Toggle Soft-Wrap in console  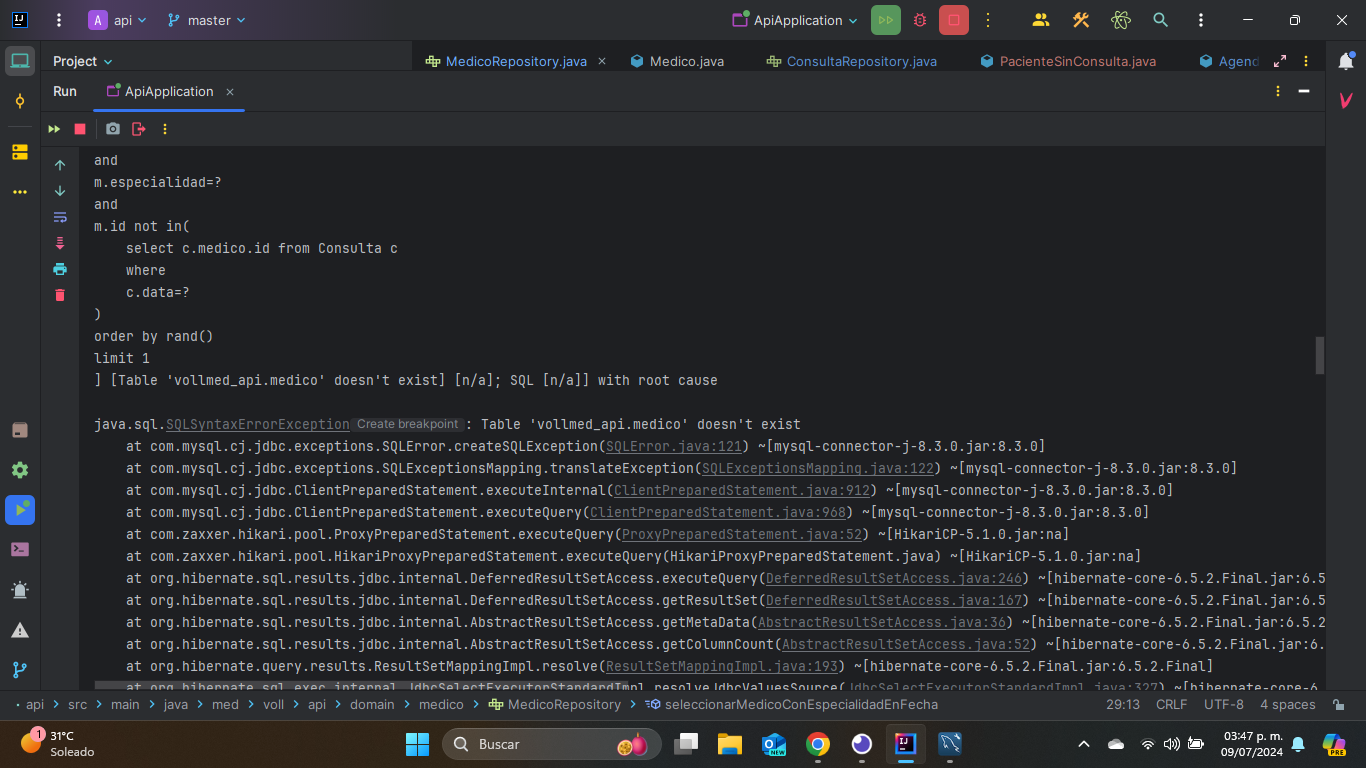(60, 217)
